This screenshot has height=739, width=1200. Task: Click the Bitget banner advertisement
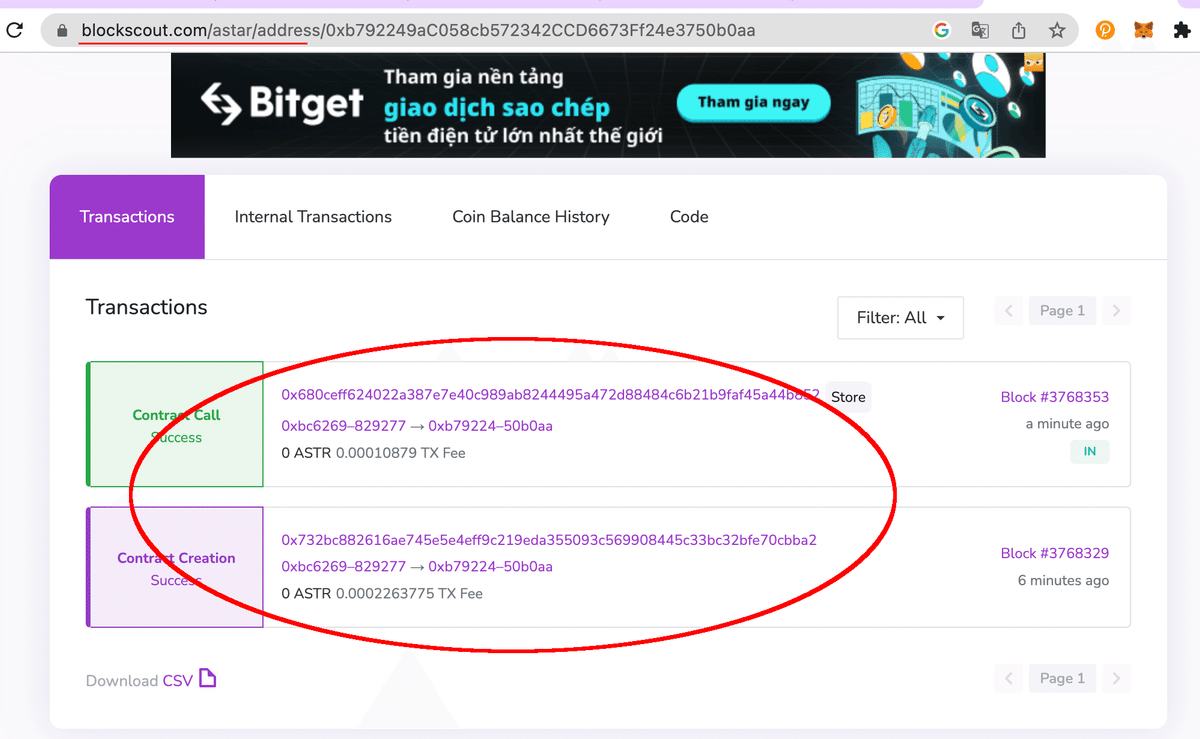[x=608, y=105]
